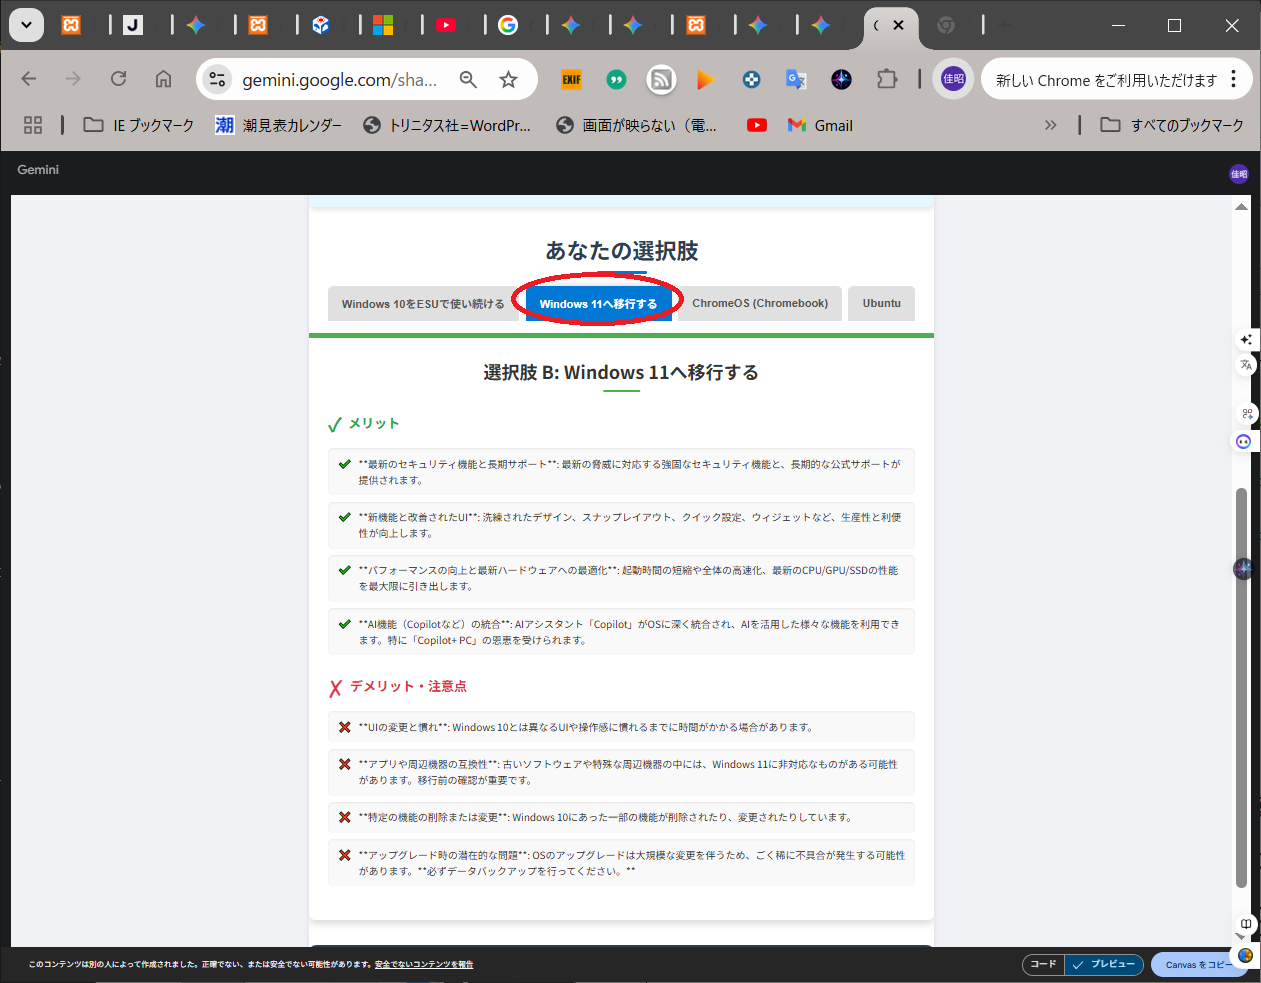Switch to the Microsoft browser tab
The image size is (1261, 983).
click(383, 25)
